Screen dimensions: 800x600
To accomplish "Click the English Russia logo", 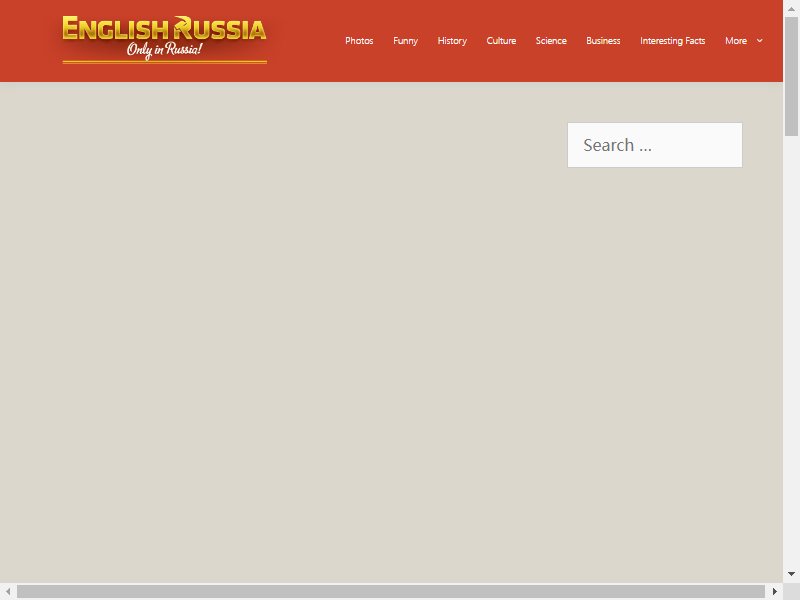I will pos(164,39).
